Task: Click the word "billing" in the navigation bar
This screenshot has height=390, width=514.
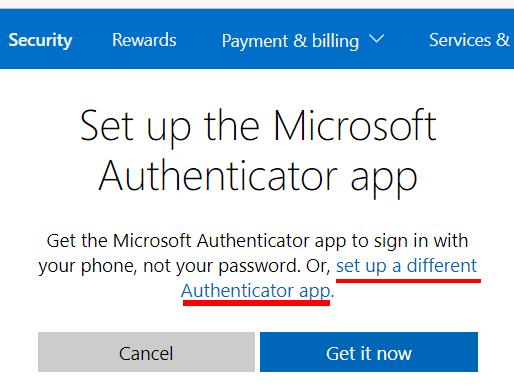Action: pyautogui.click(x=335, y=41)
